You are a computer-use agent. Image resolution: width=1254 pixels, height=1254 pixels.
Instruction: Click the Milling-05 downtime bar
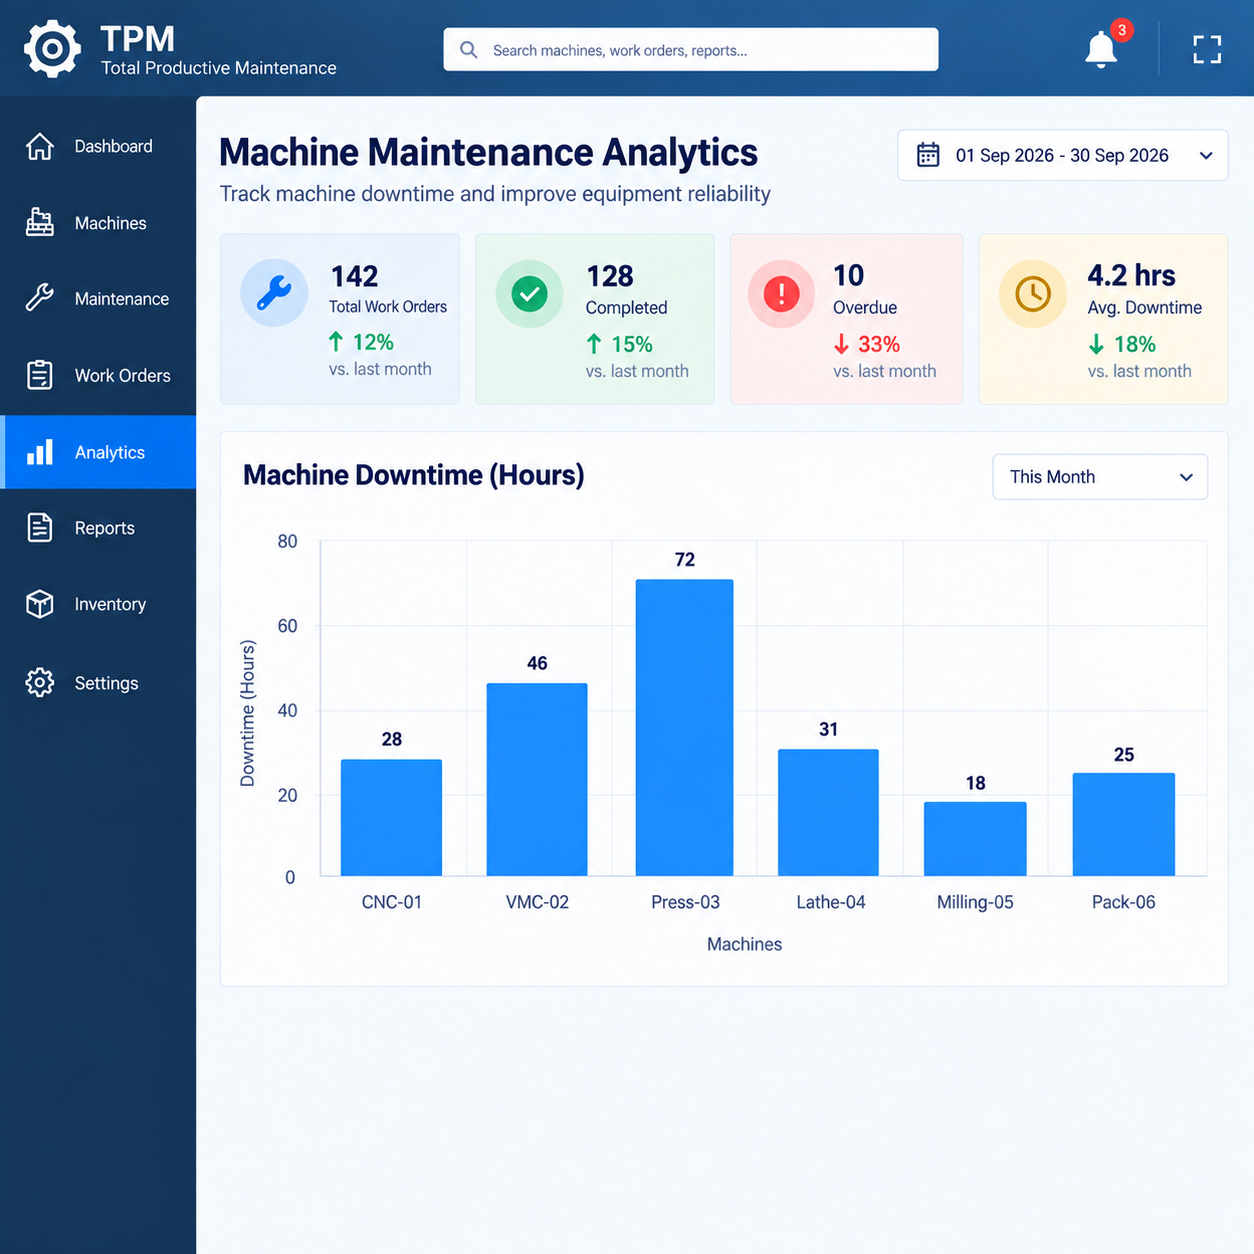click(975, 839)
